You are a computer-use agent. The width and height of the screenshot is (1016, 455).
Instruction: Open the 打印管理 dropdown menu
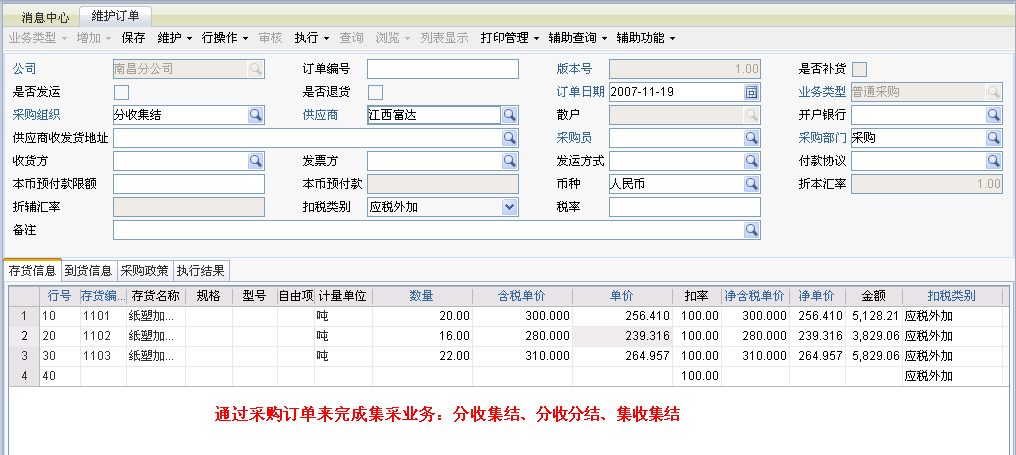(509, 38)
